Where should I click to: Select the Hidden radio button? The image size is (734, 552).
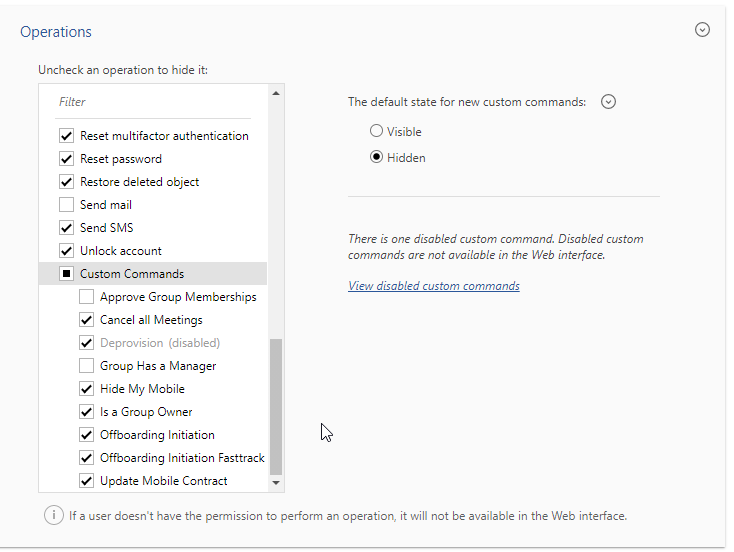coord(376,157)
